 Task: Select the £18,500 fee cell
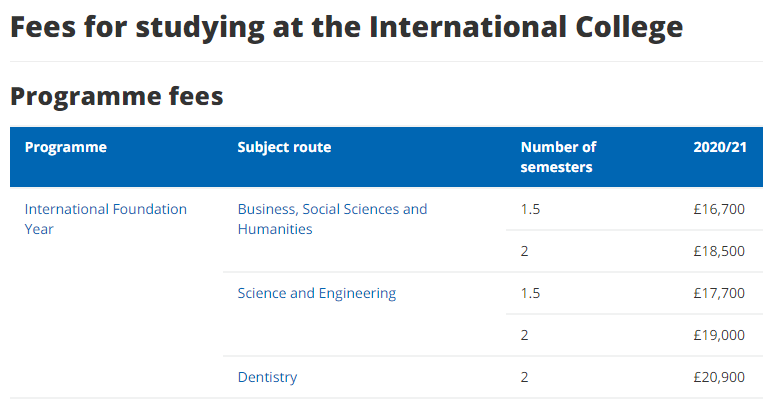pos(719,251)
